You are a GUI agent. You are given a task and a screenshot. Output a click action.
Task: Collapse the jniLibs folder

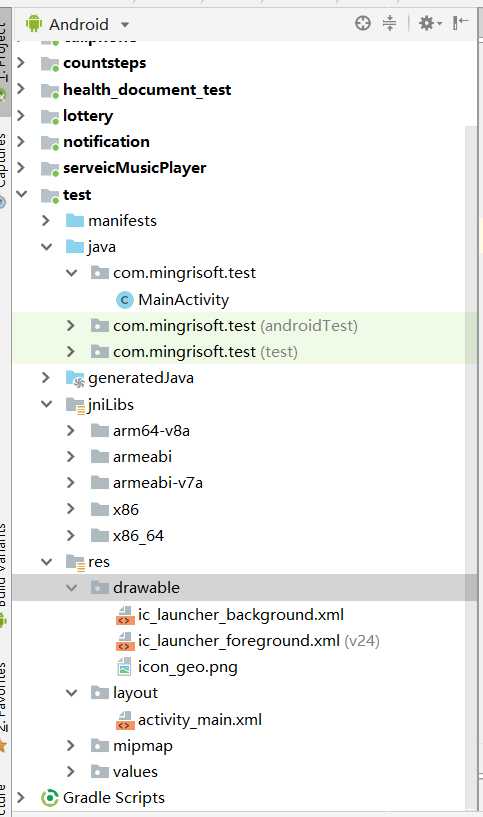pos(46,404)
